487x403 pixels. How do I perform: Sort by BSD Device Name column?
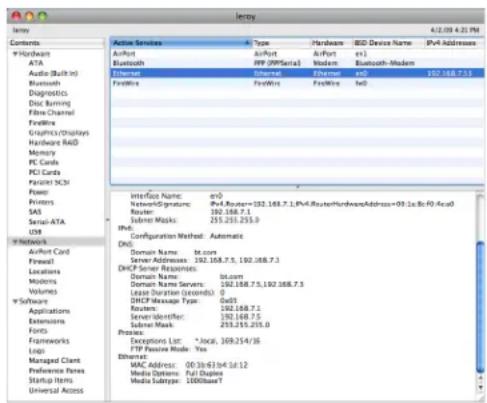(388, 43)
